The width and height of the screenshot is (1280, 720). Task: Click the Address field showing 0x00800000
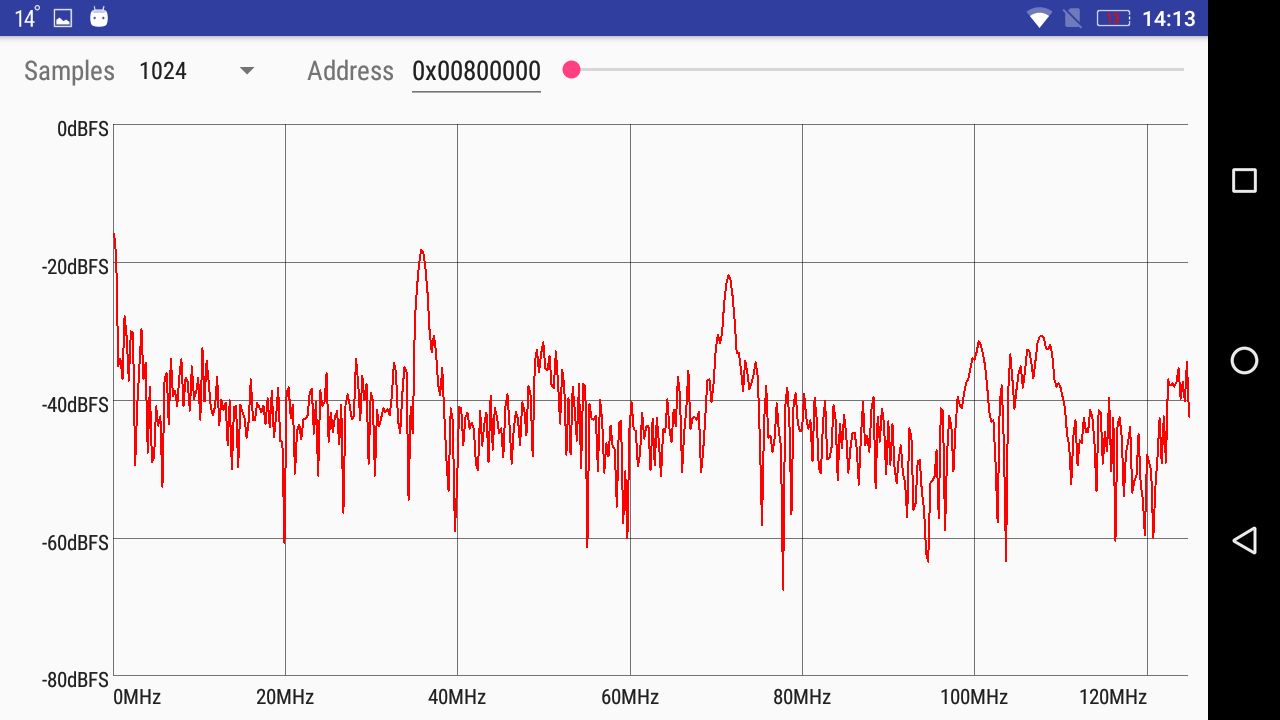[476, 71]
